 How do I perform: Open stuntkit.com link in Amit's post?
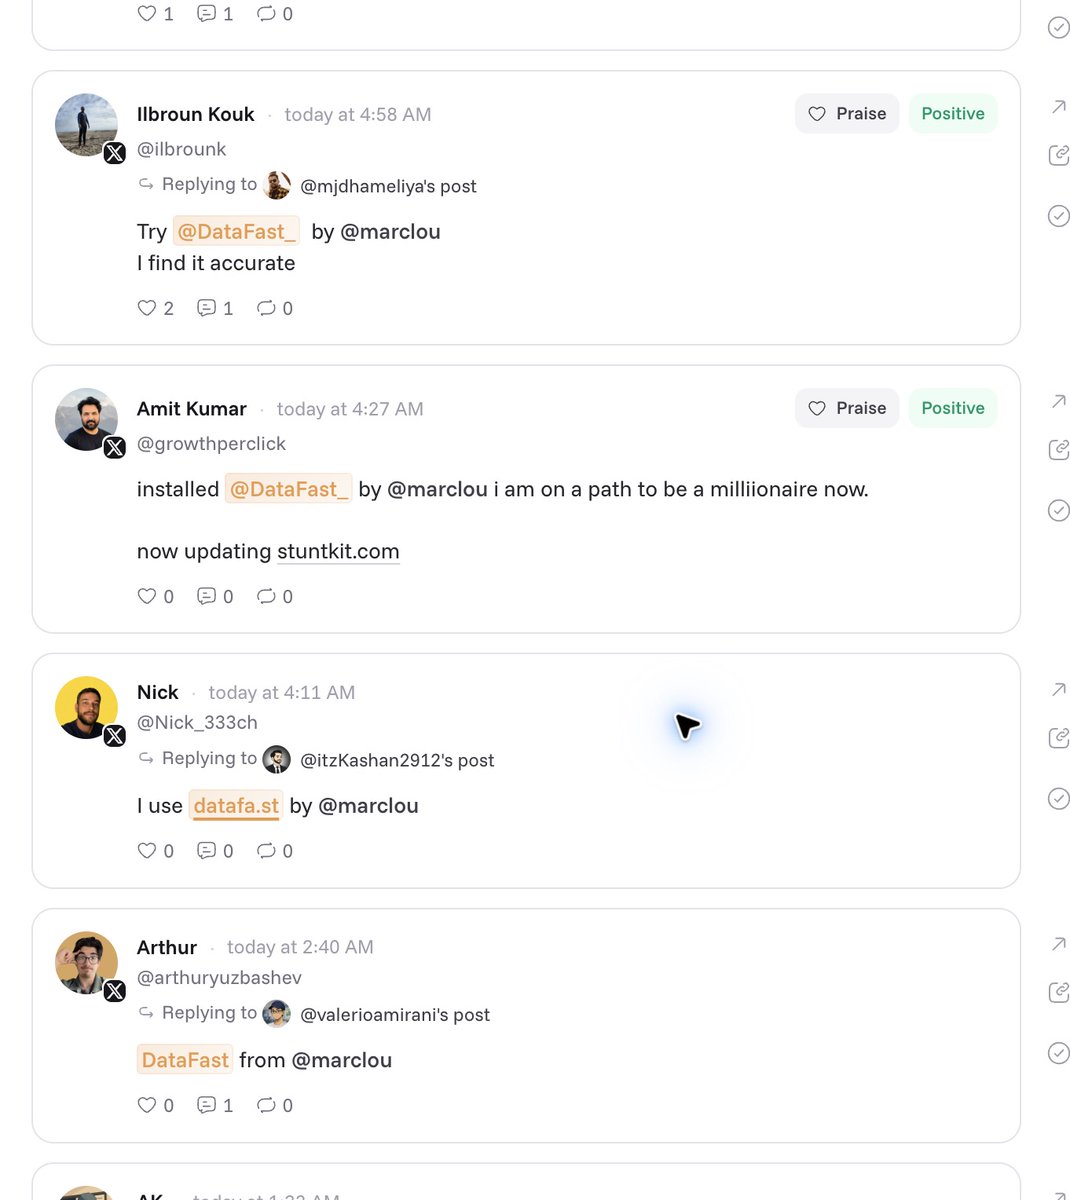[338, 552]
